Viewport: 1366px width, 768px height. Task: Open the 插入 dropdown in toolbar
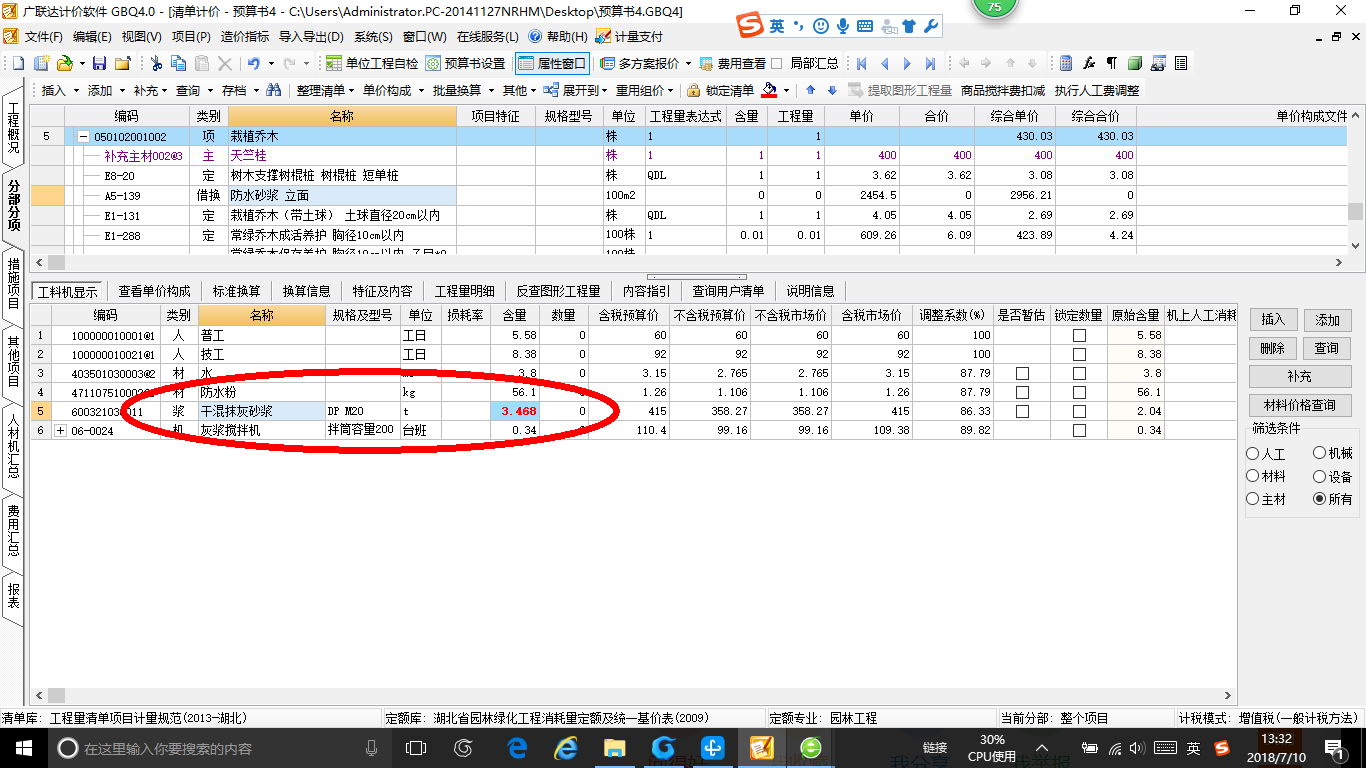pos(60,90)
